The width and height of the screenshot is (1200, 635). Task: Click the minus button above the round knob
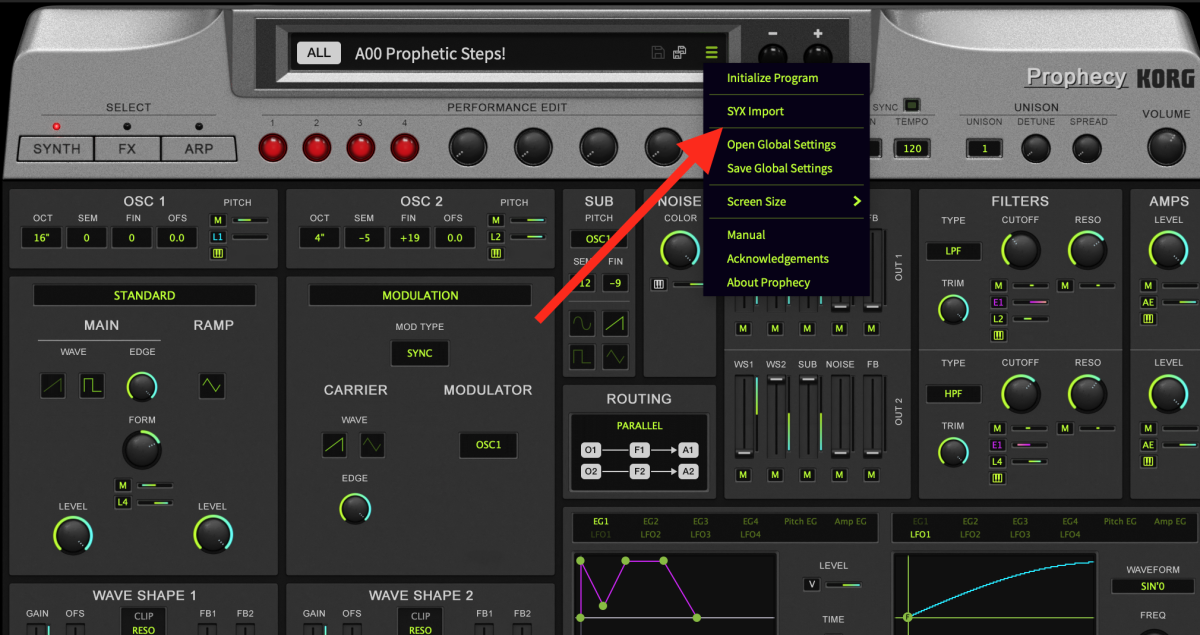coord(772,33)
